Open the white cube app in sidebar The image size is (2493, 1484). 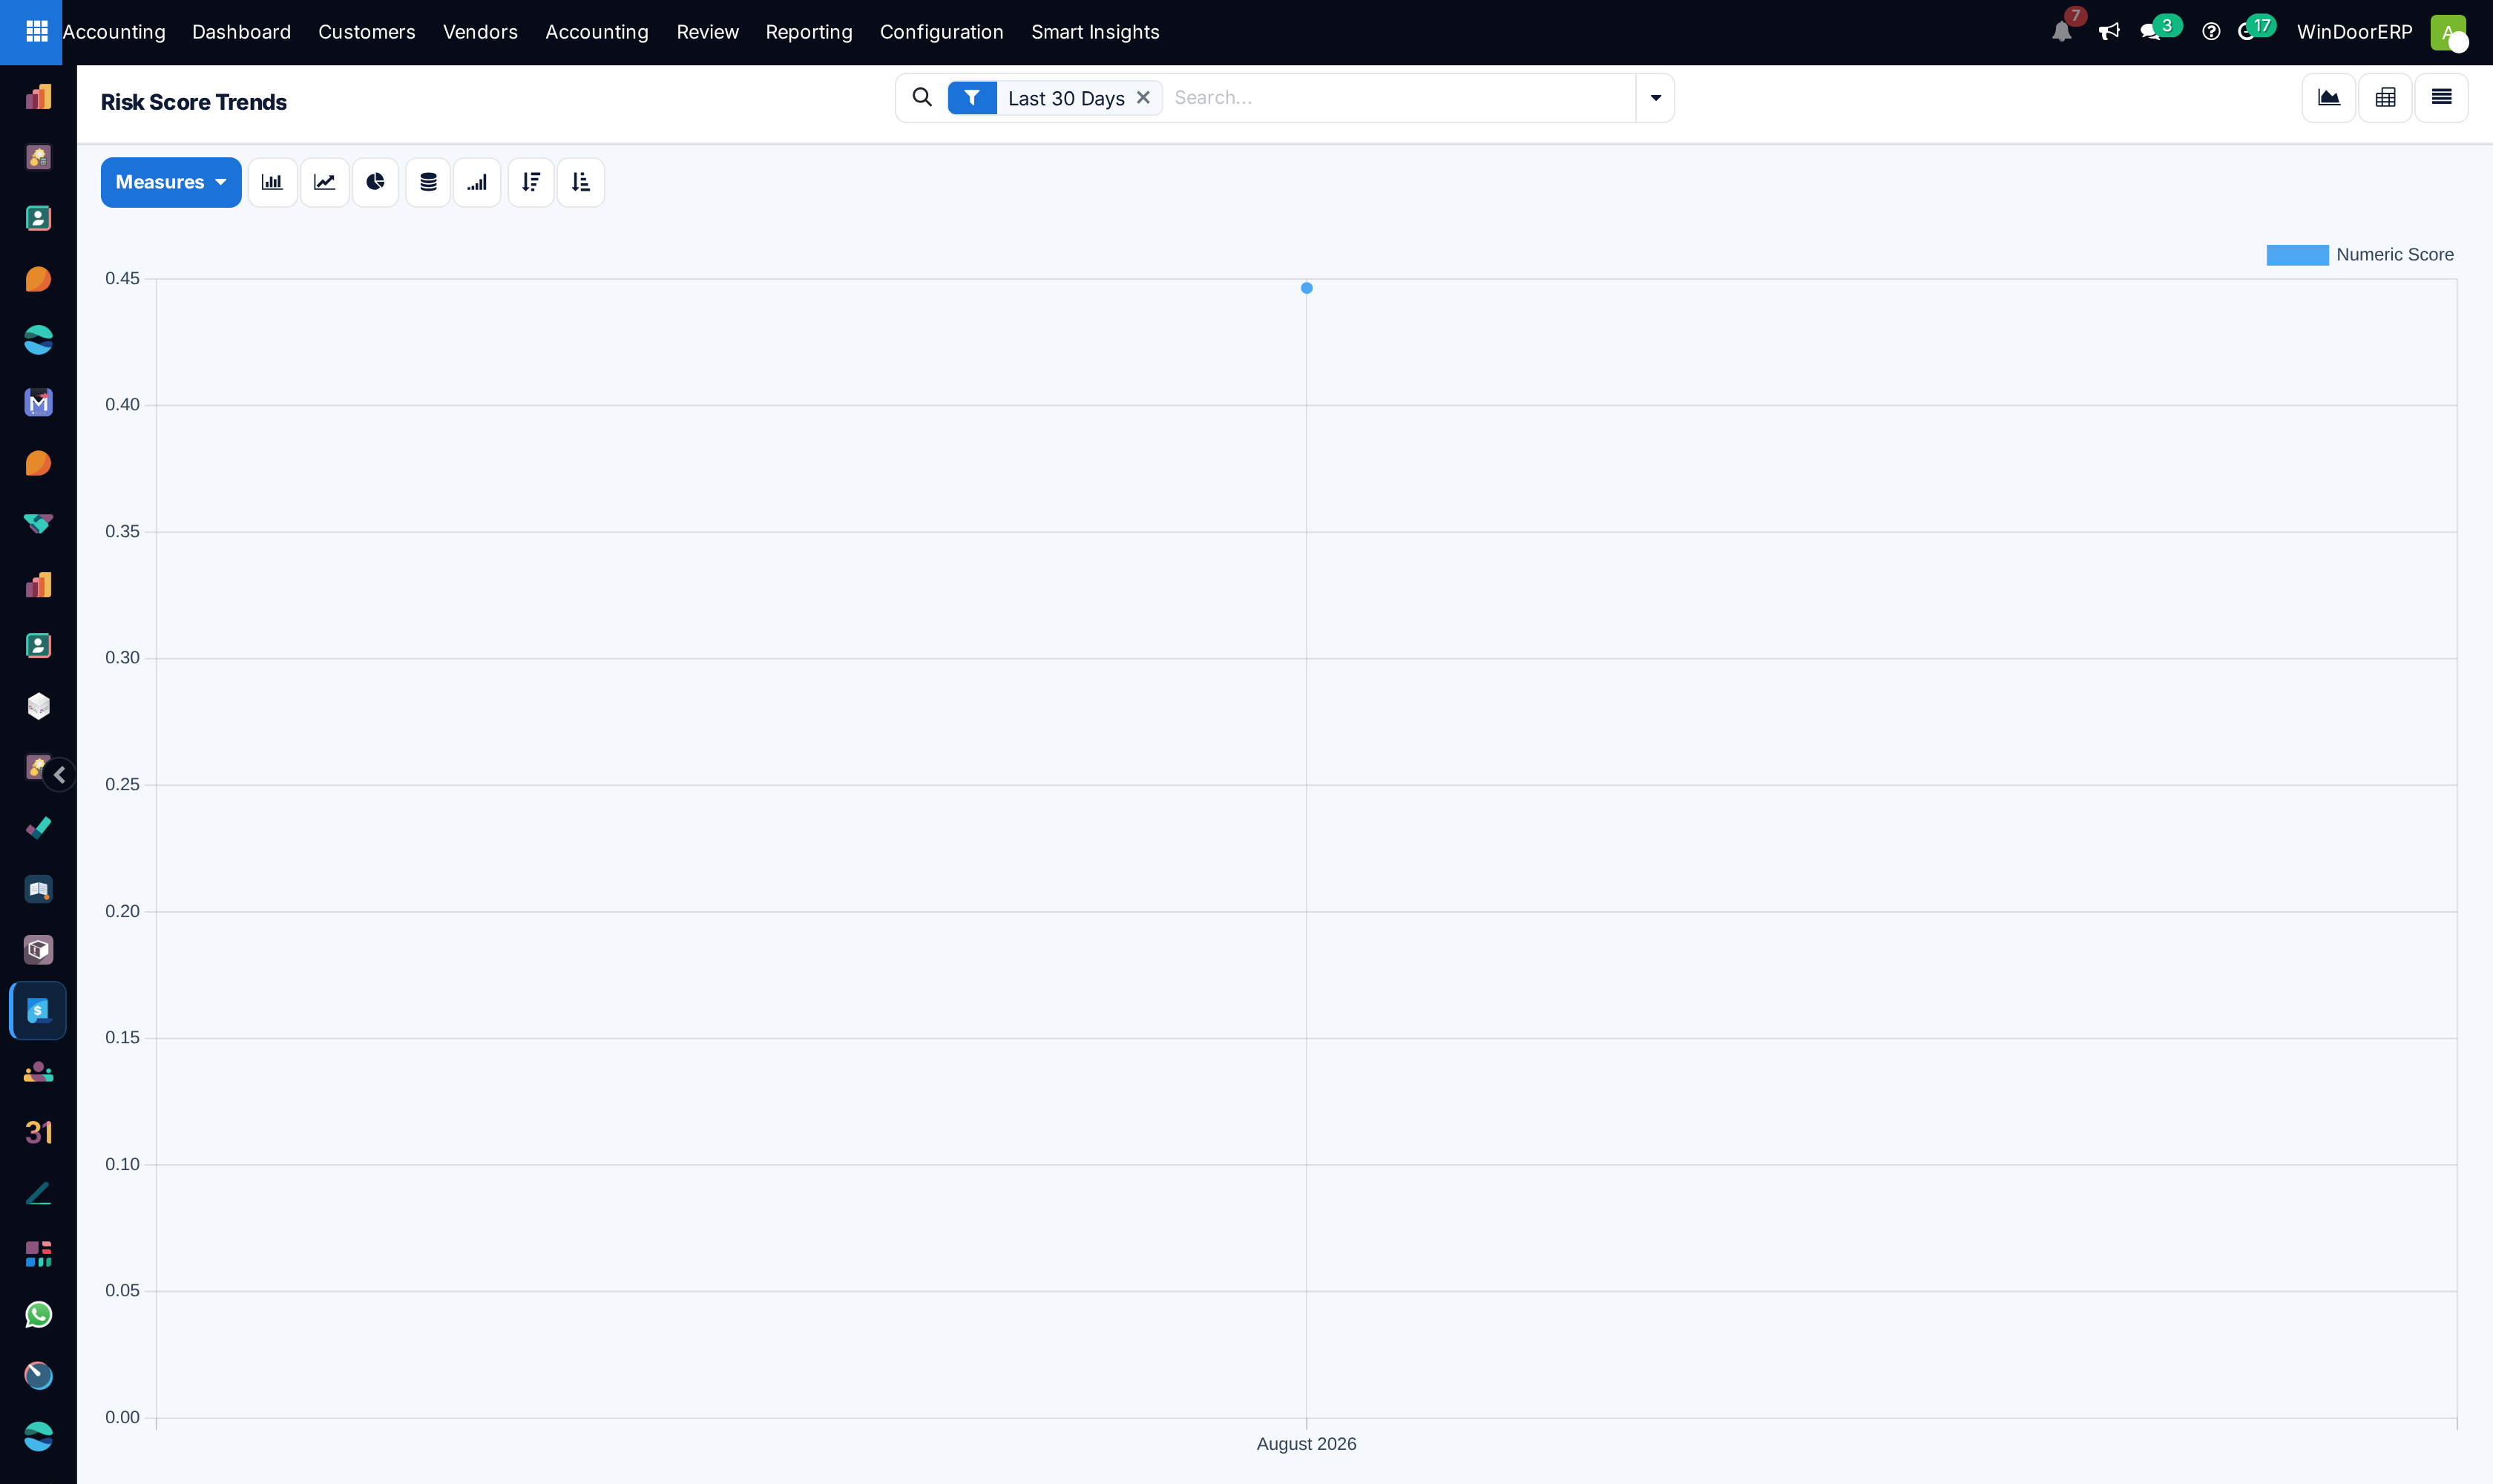[38, 706]
